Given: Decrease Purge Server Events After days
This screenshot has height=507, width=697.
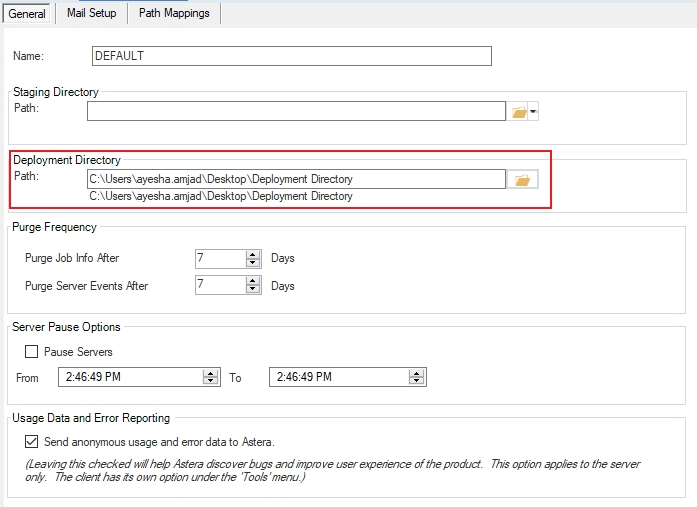Looking at the screenshot, I should 253,290.
